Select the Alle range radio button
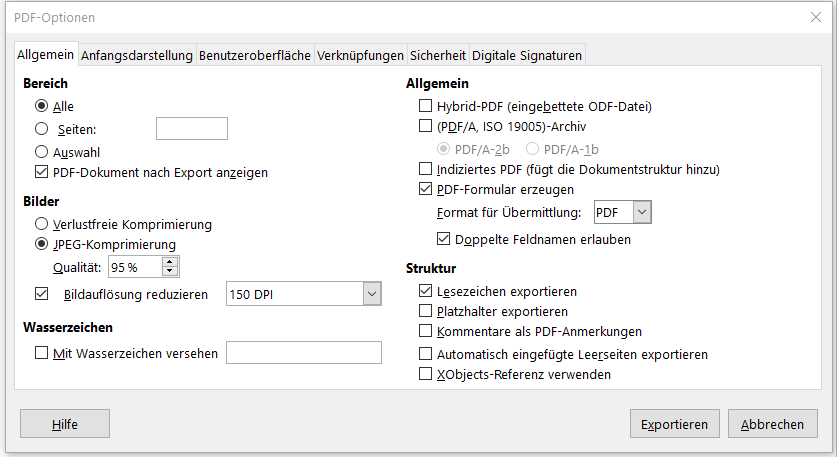The width and height of the screenshot is (837, 457). tap(41, 106)
